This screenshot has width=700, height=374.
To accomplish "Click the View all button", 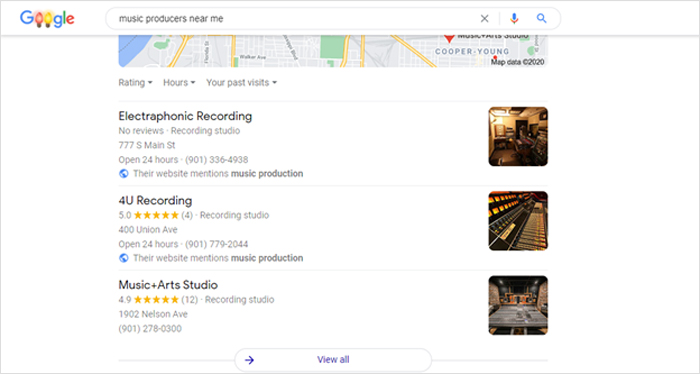I will (x=333, y=360).
